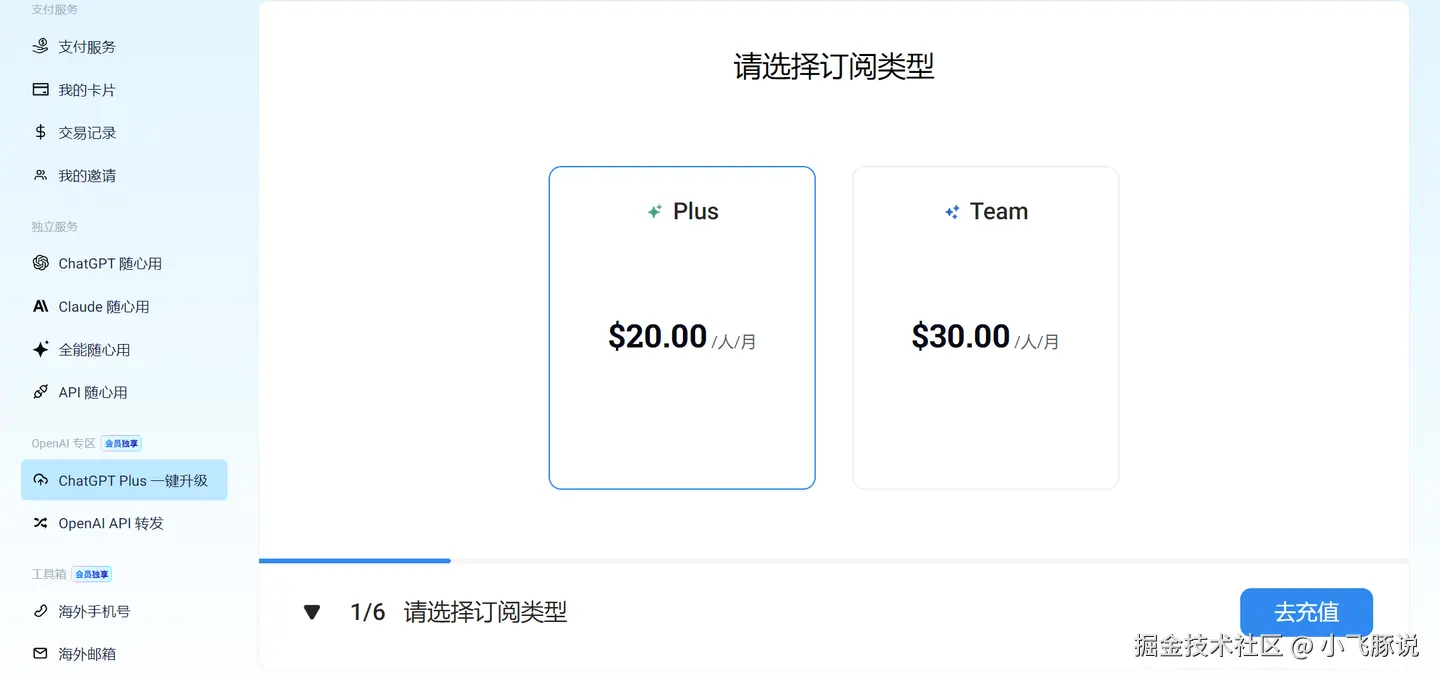Open 海外手机号 in the sidebar
1440x680 pixels.
coord(94,611)
